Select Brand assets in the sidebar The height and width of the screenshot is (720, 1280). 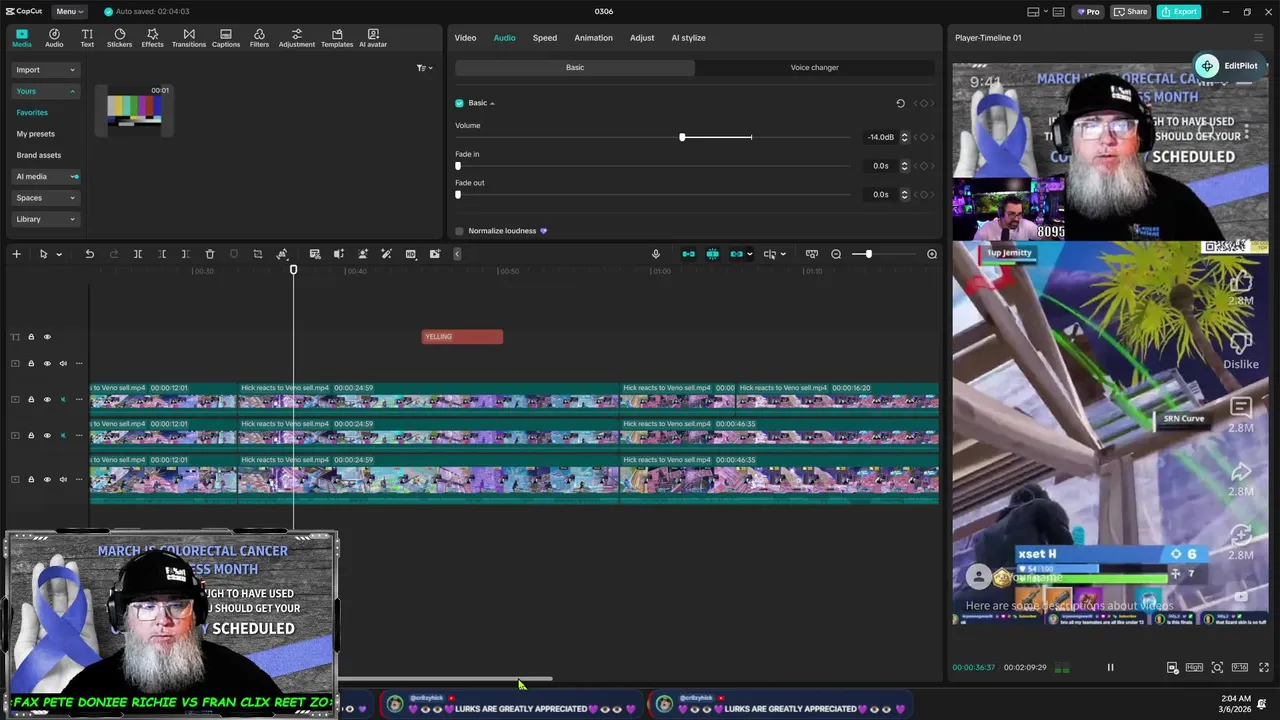pyautogui.click(x=39, y=155)
